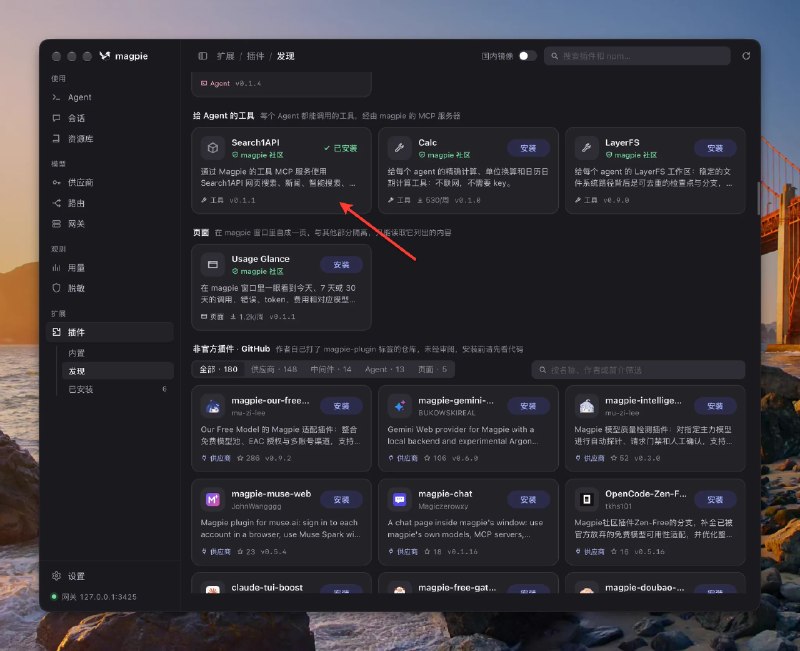Viewport: 800px width, 651px height.
Task: Click author mu-zi-lee under magpie-our-free
Action: (x=248, y=413)
